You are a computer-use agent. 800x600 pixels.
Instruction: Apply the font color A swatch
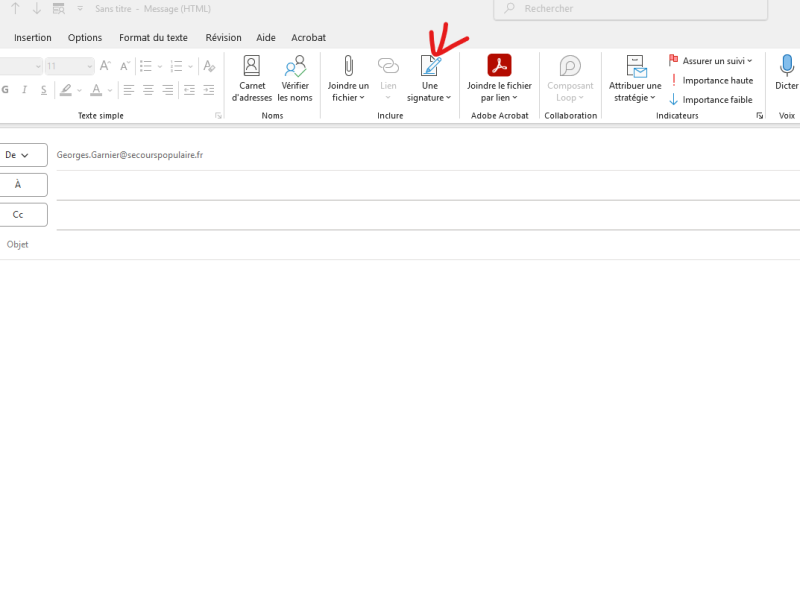point(96,90)
